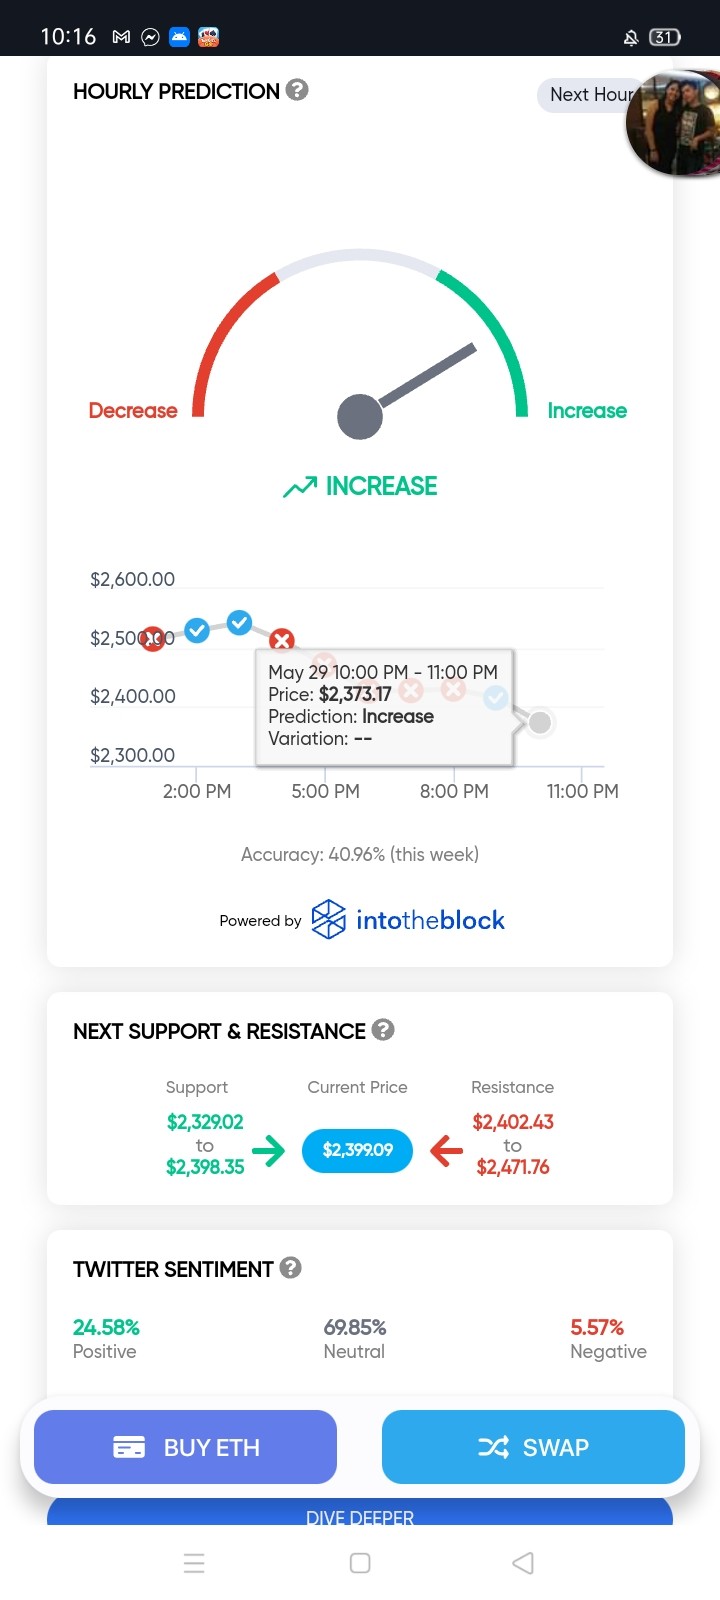This screenshot has height=1600, width=720.
Task: Open the floating chat head photo
Action: tap(672, 124)
